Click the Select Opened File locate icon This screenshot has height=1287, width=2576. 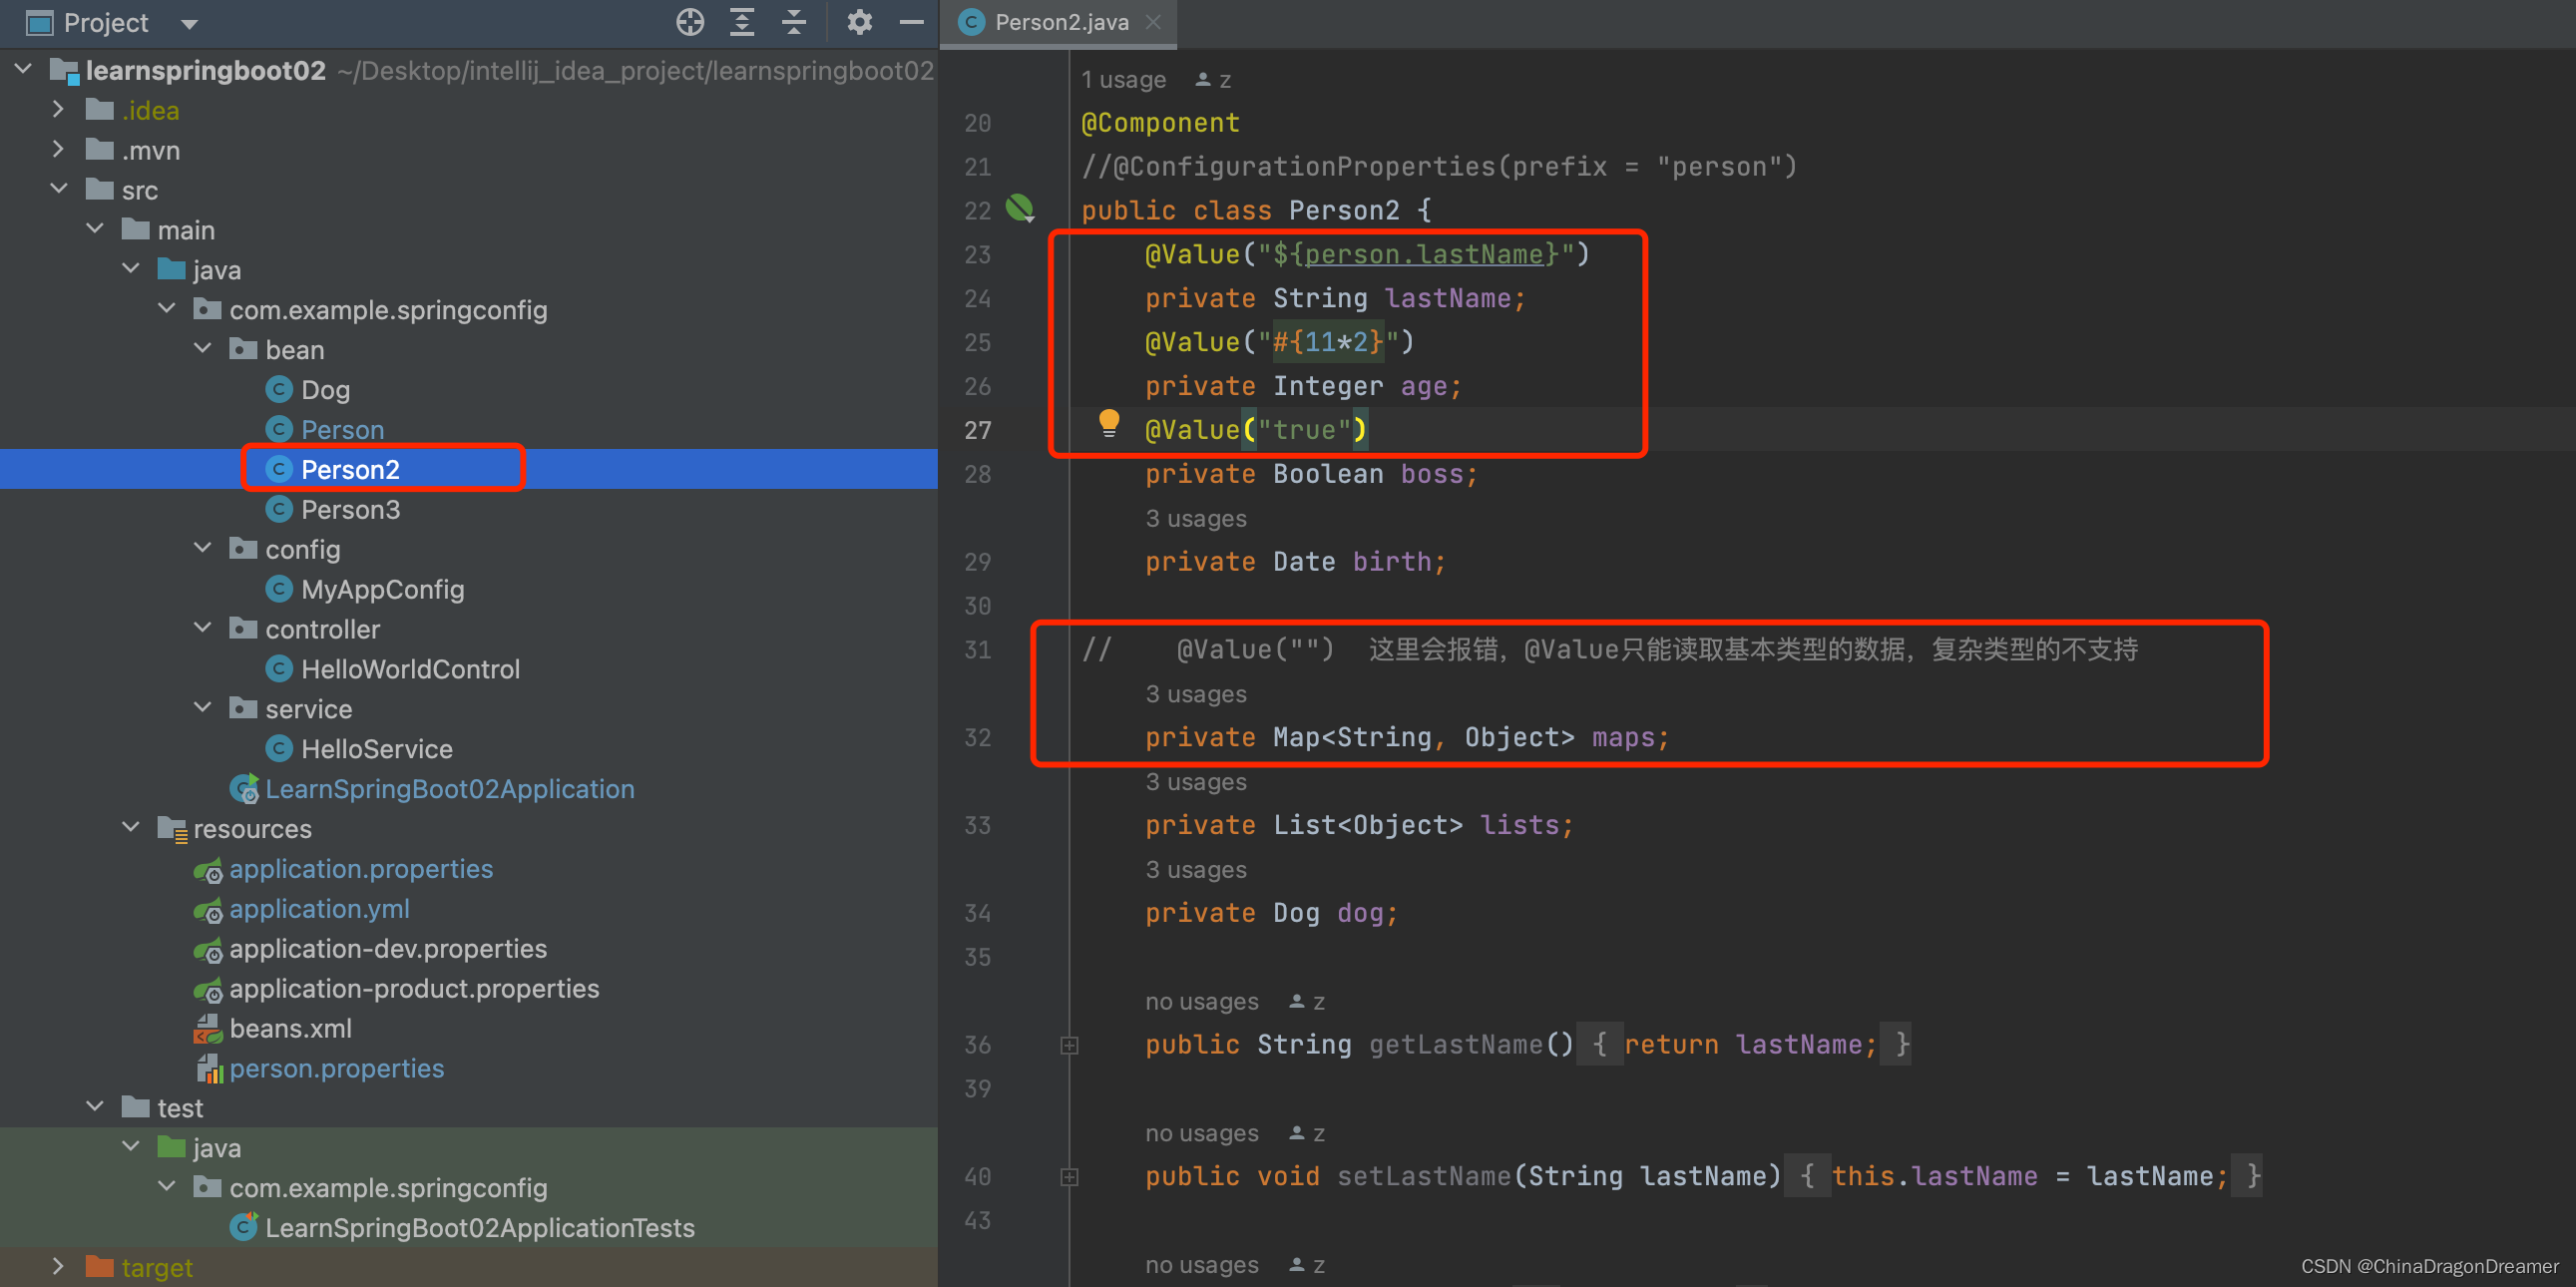coord(690,22)
